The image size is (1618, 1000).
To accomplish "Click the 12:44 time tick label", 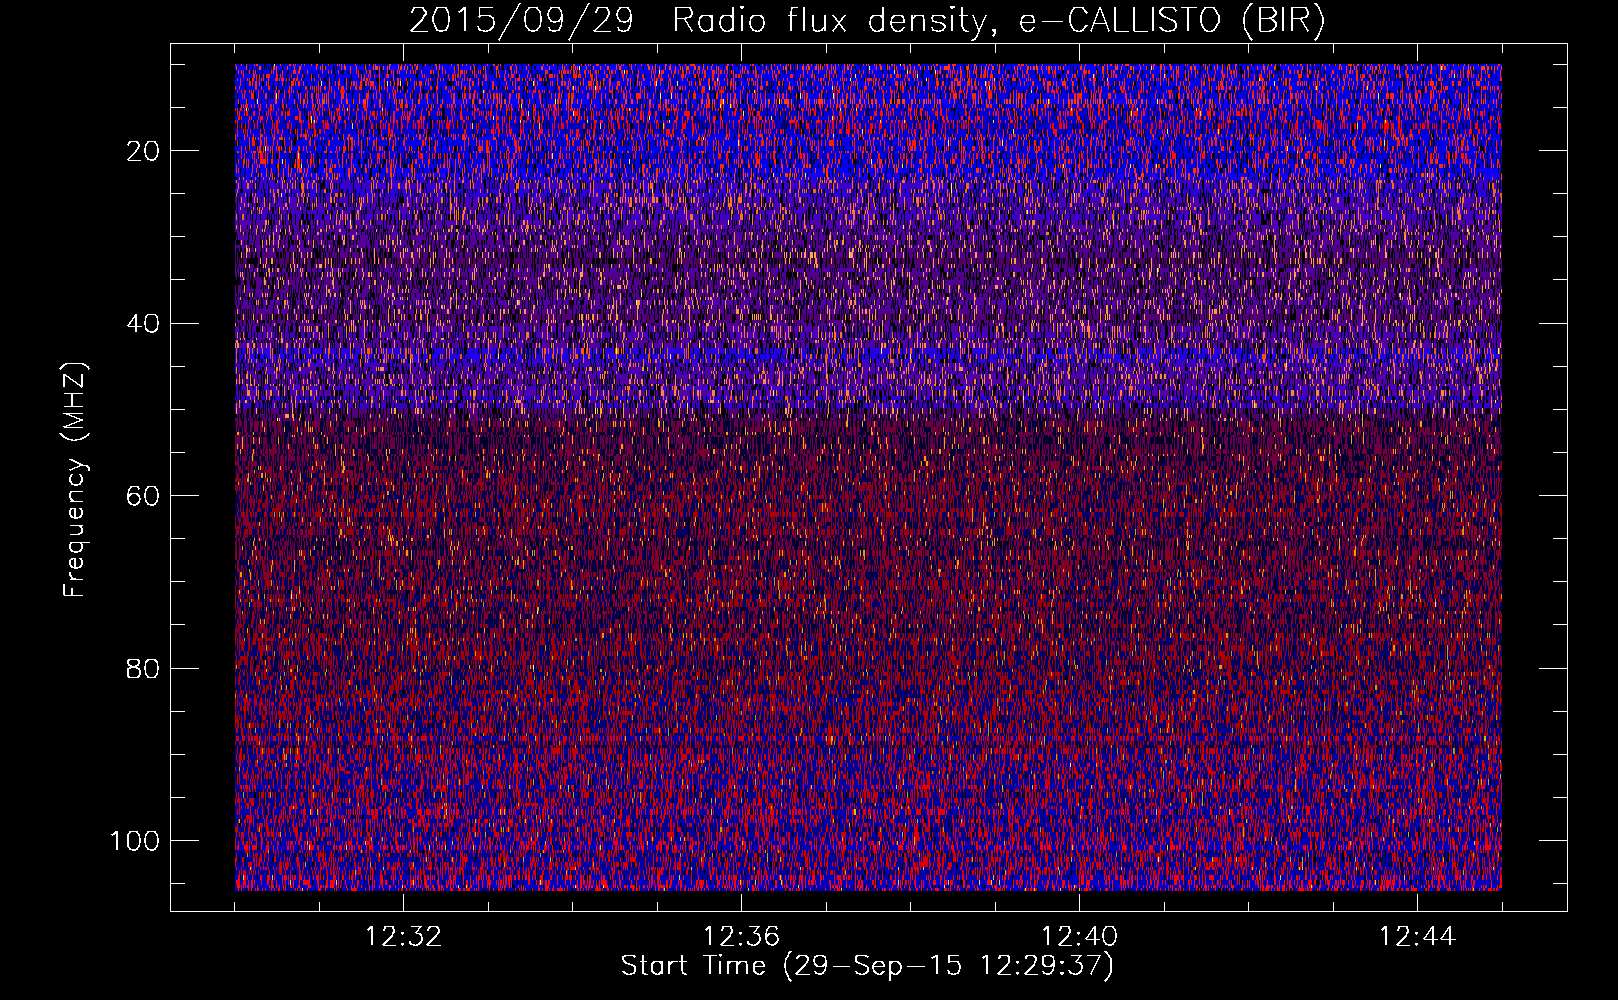I will [x=1417, y=937].
